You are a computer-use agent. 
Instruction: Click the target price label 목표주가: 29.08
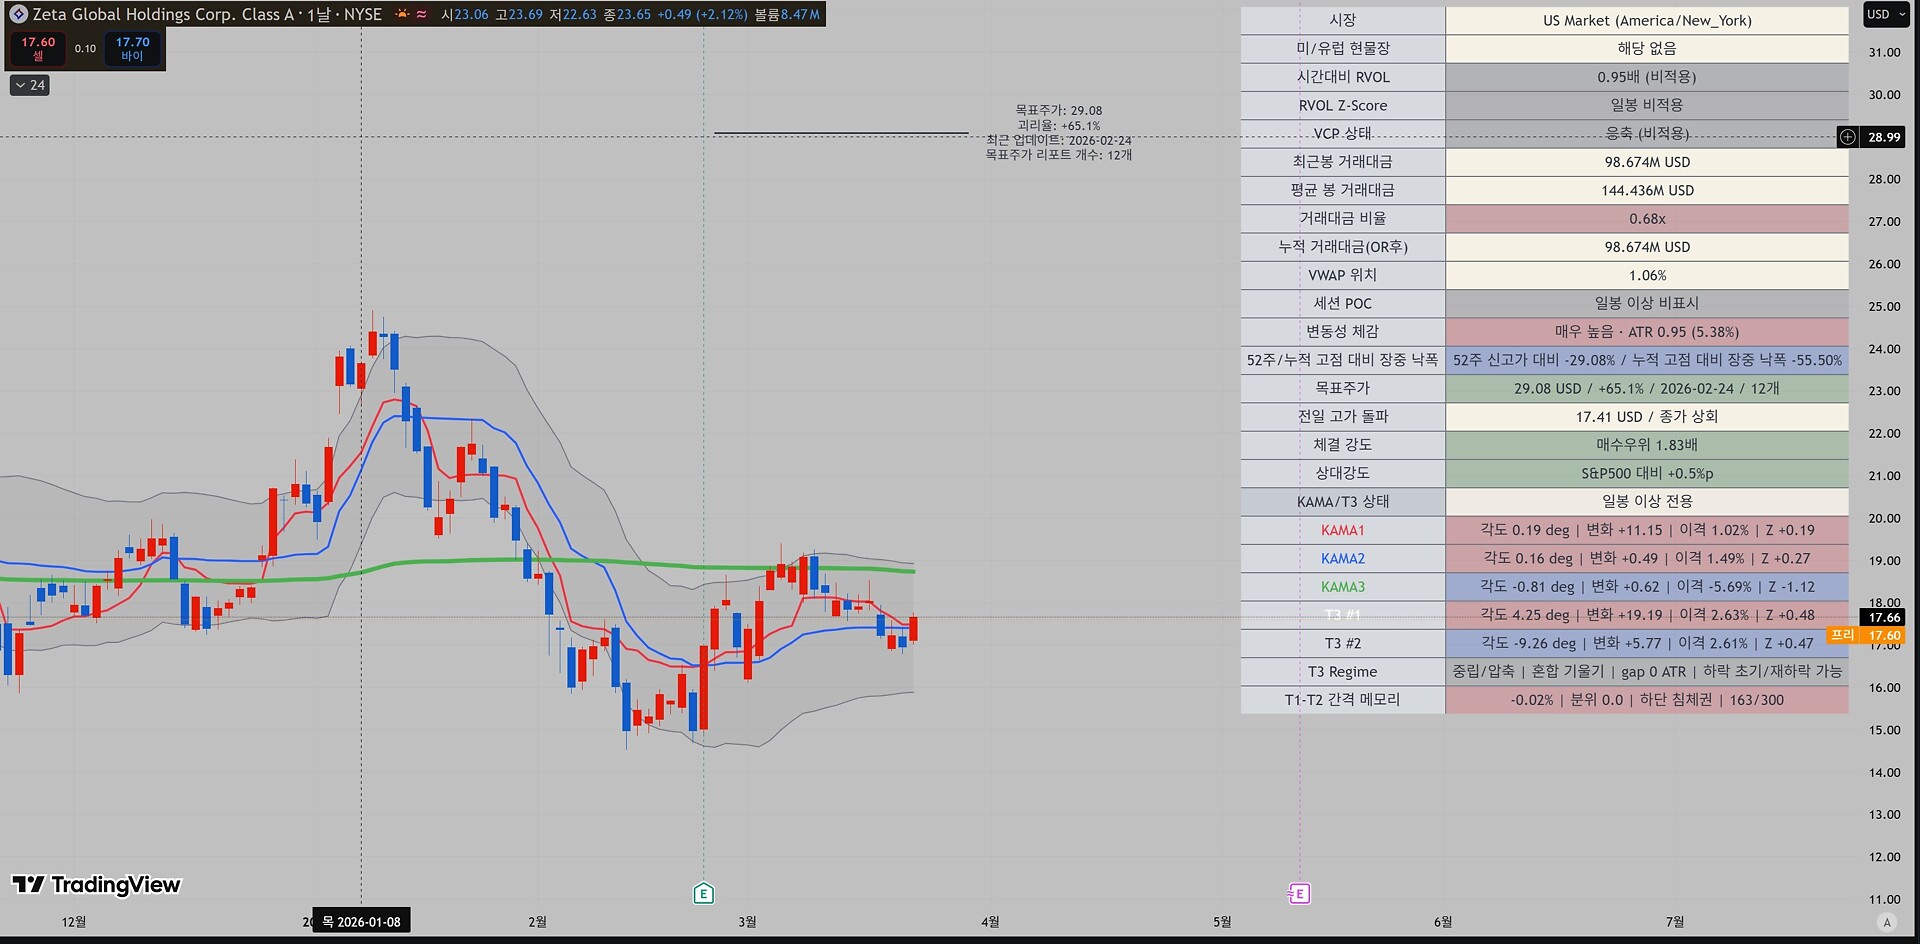coord(1058,111)
